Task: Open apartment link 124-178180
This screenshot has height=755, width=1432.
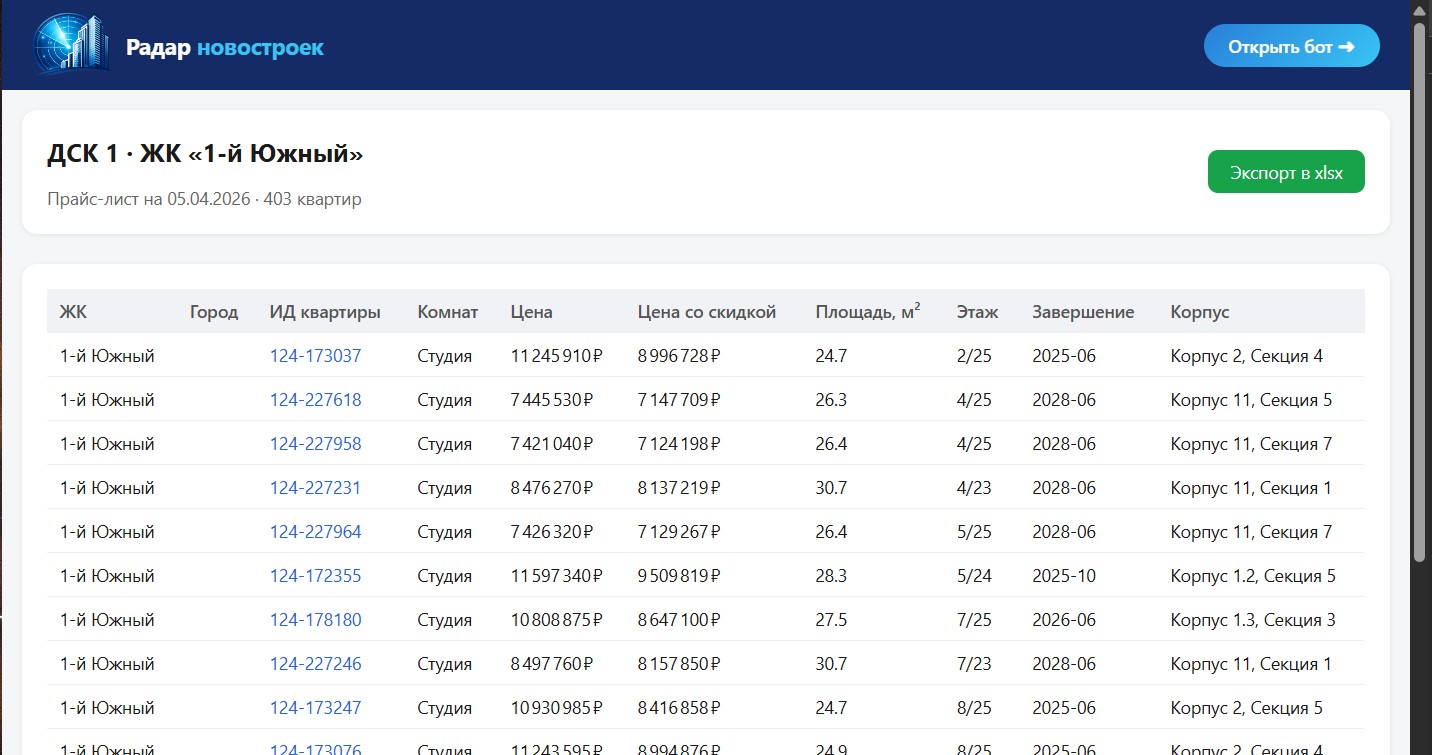Action: click(x=315, y=620)
